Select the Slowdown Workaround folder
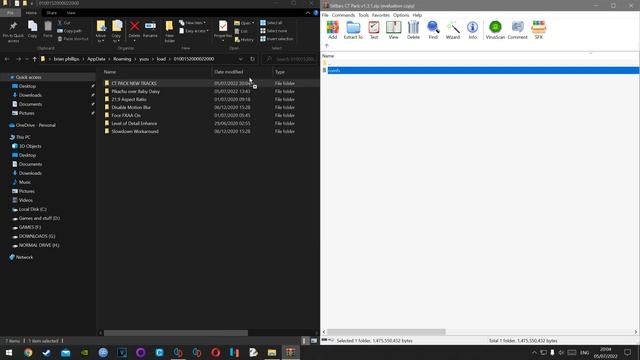 click(x=135, y=131)
